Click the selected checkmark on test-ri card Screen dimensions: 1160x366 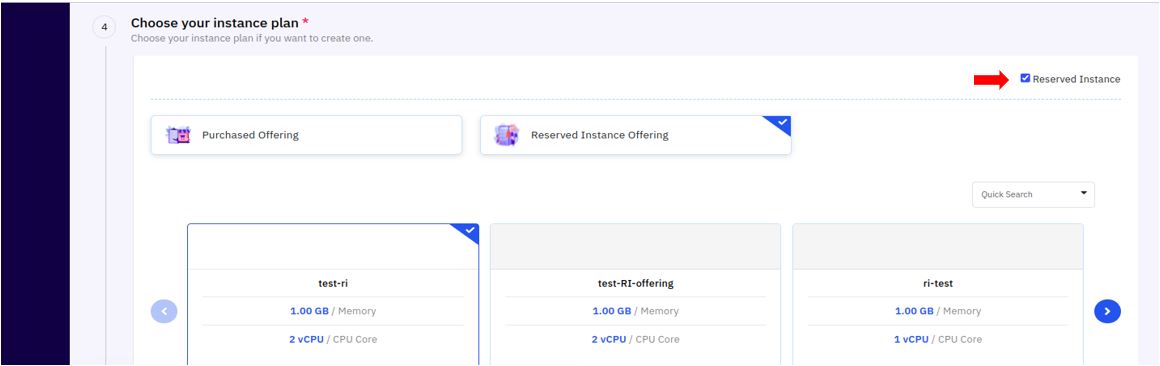pos(469,231)
